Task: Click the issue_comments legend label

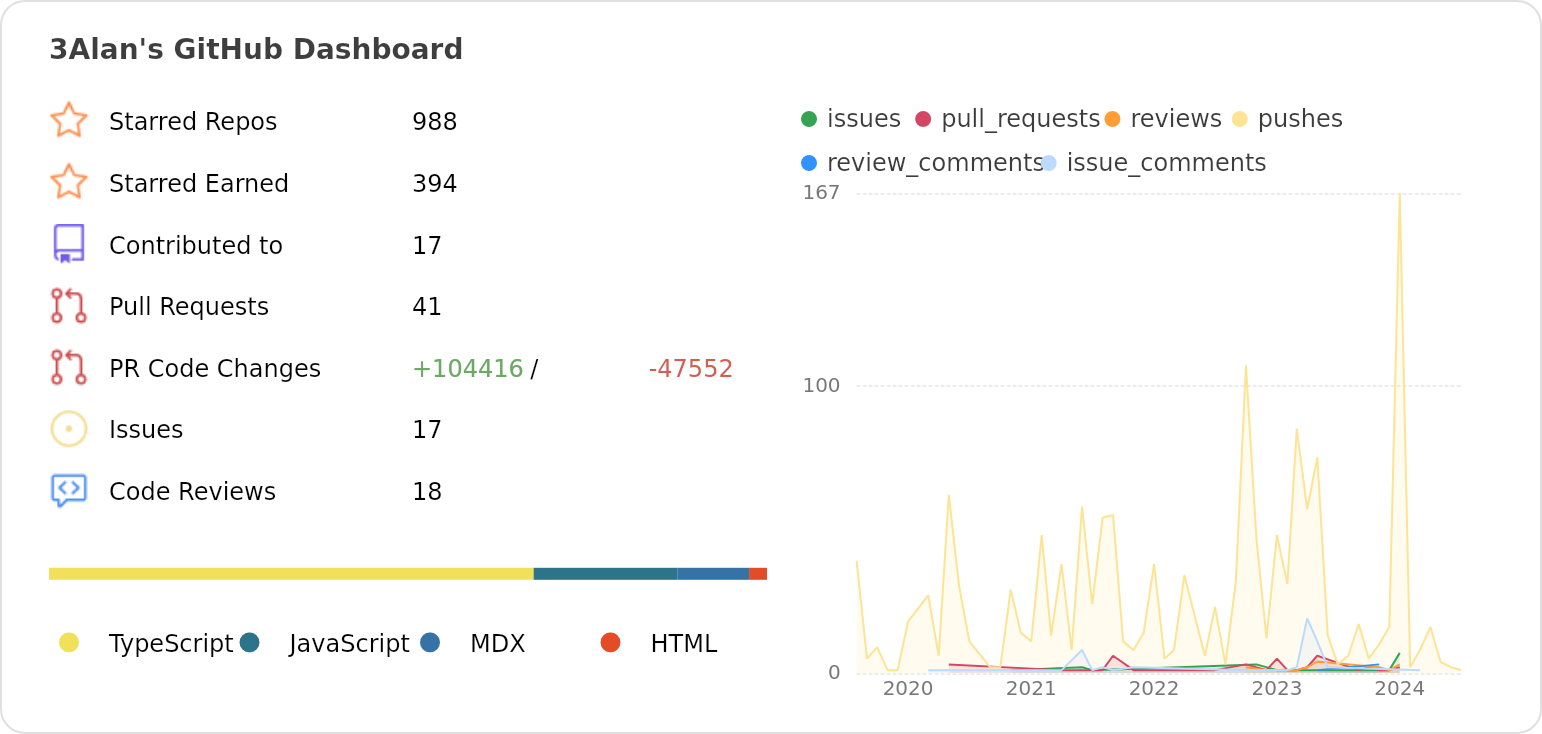Action: click(1167, 163)
